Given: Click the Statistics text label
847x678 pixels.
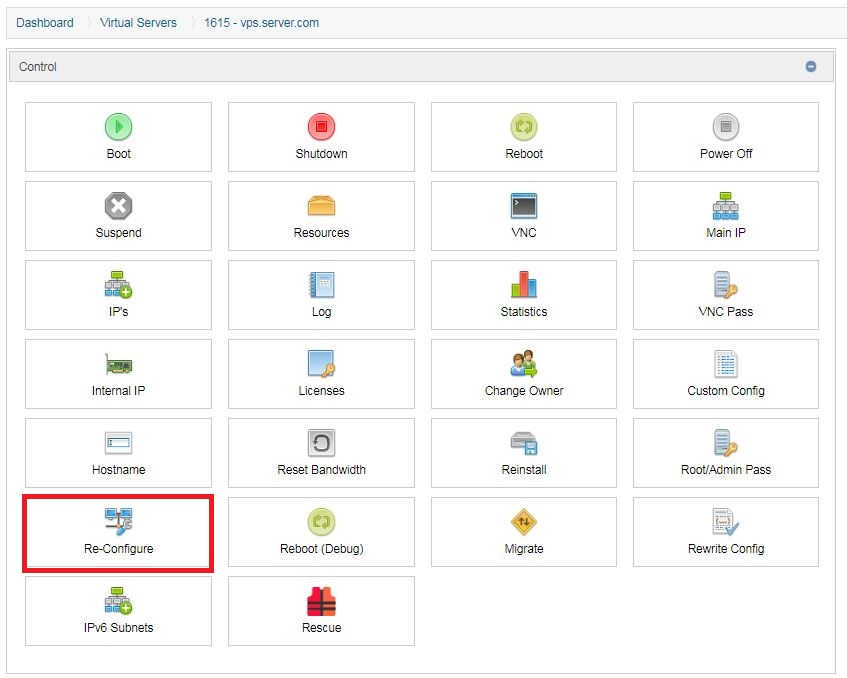Looking at the screenshot, I should (524, 312).
